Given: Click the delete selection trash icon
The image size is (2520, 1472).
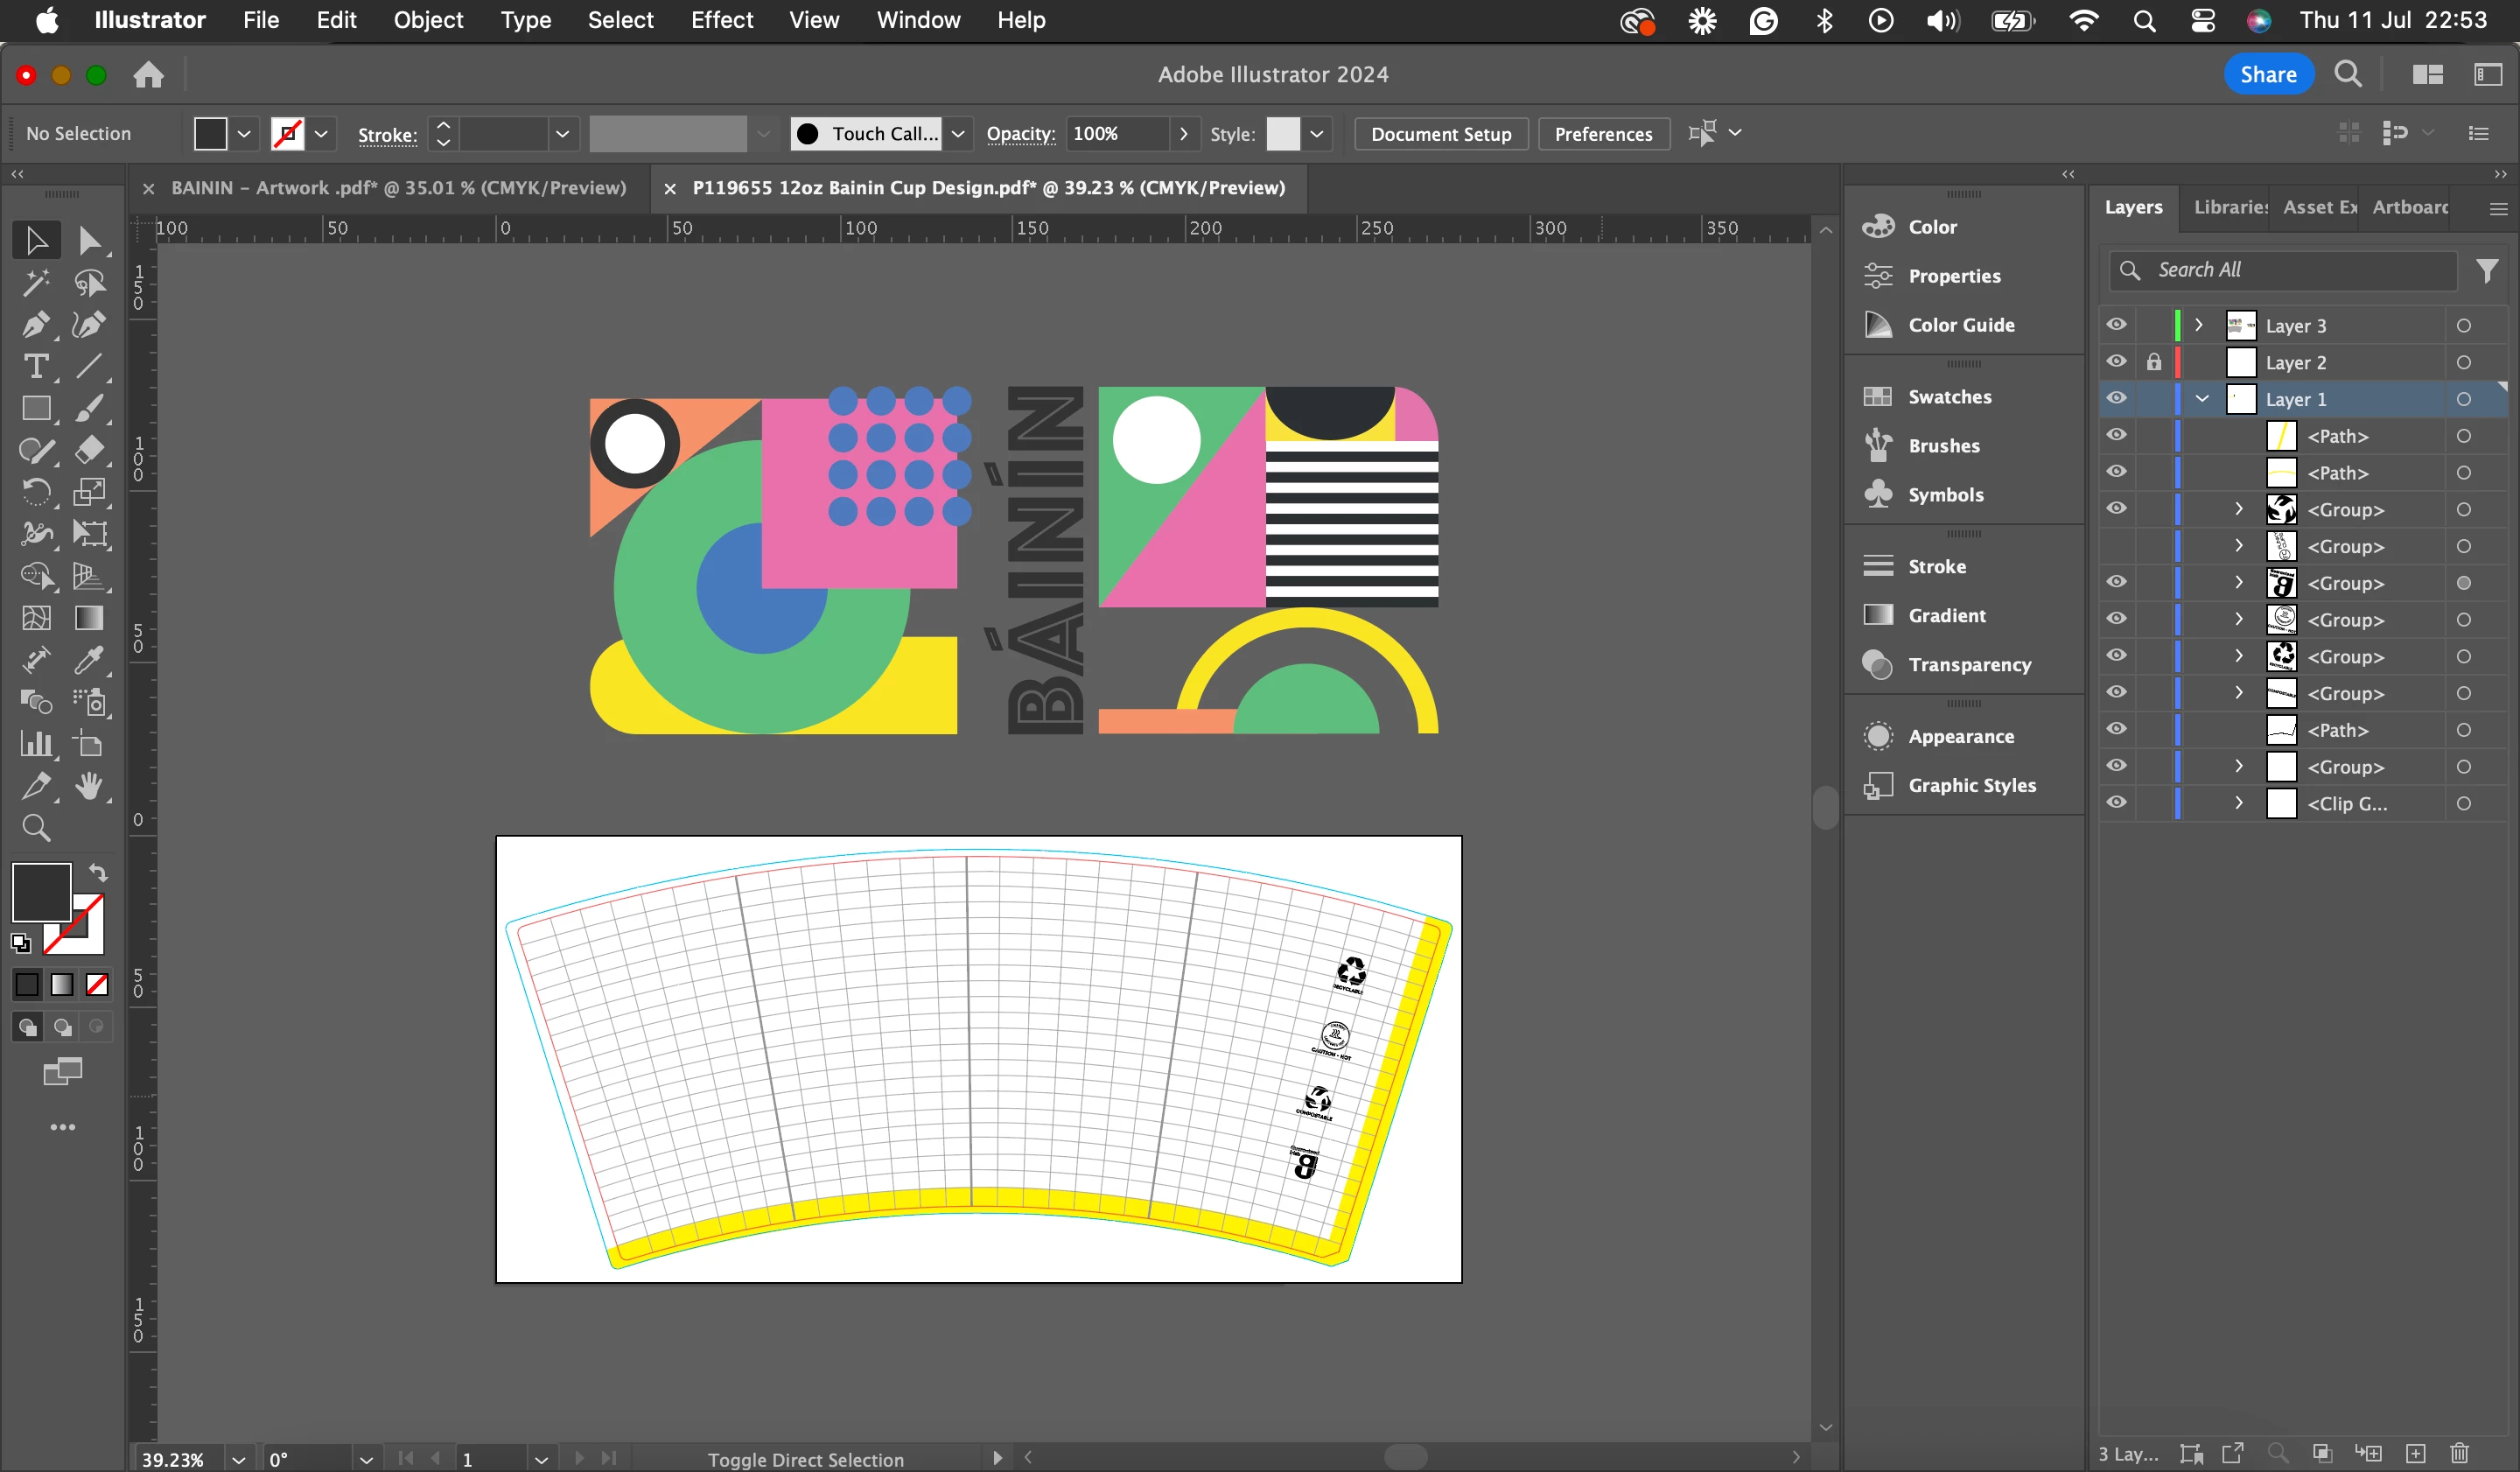Looking at the screenshot, I should point(2459,1453).
